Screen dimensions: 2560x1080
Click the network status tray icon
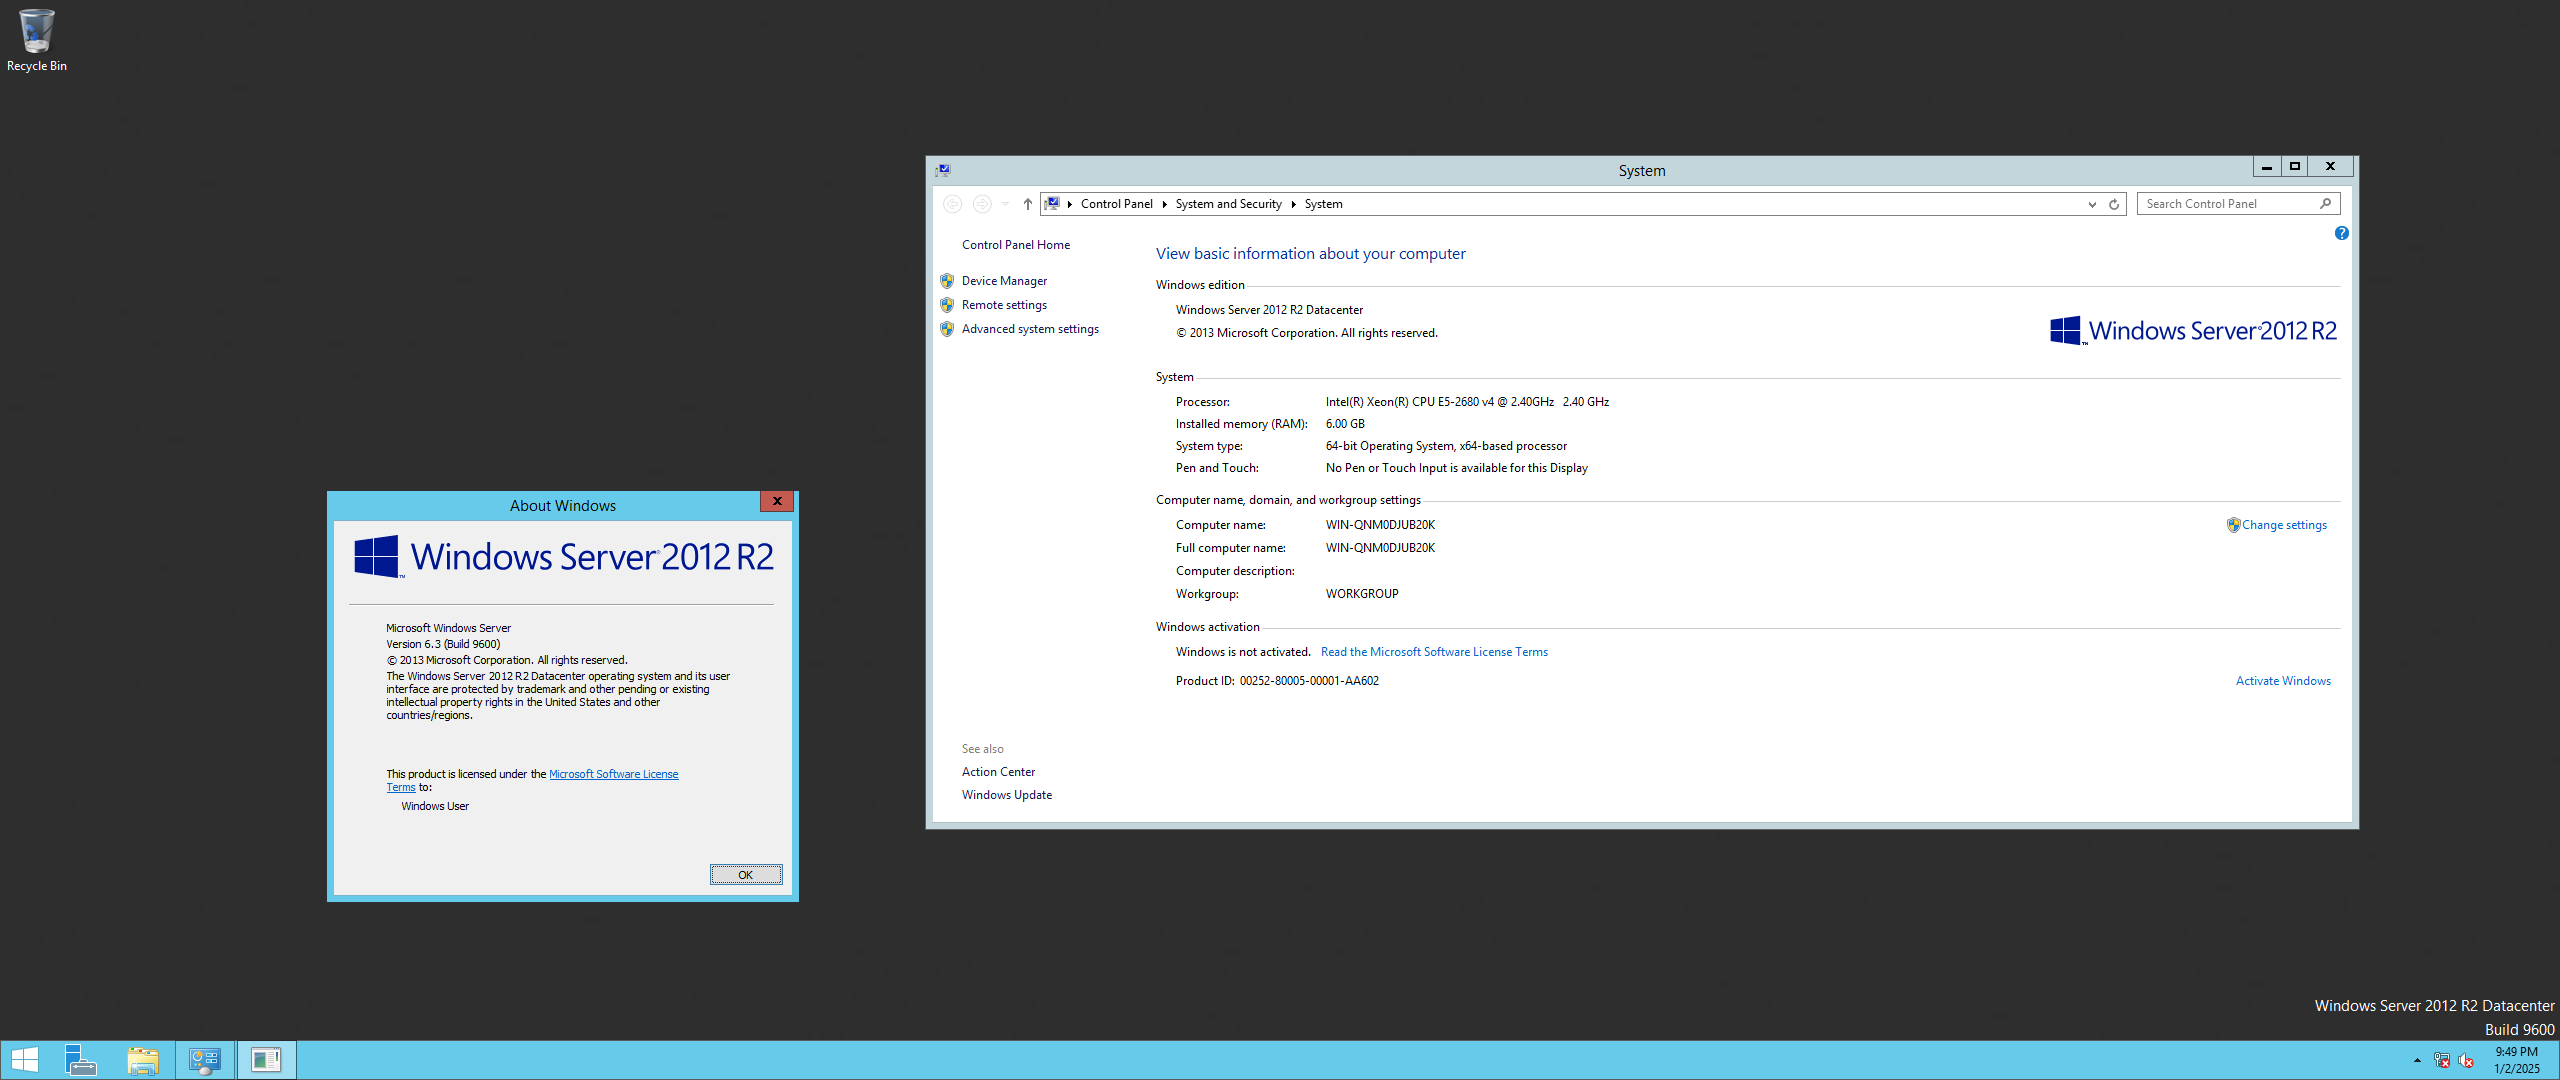(2441, 1060)
